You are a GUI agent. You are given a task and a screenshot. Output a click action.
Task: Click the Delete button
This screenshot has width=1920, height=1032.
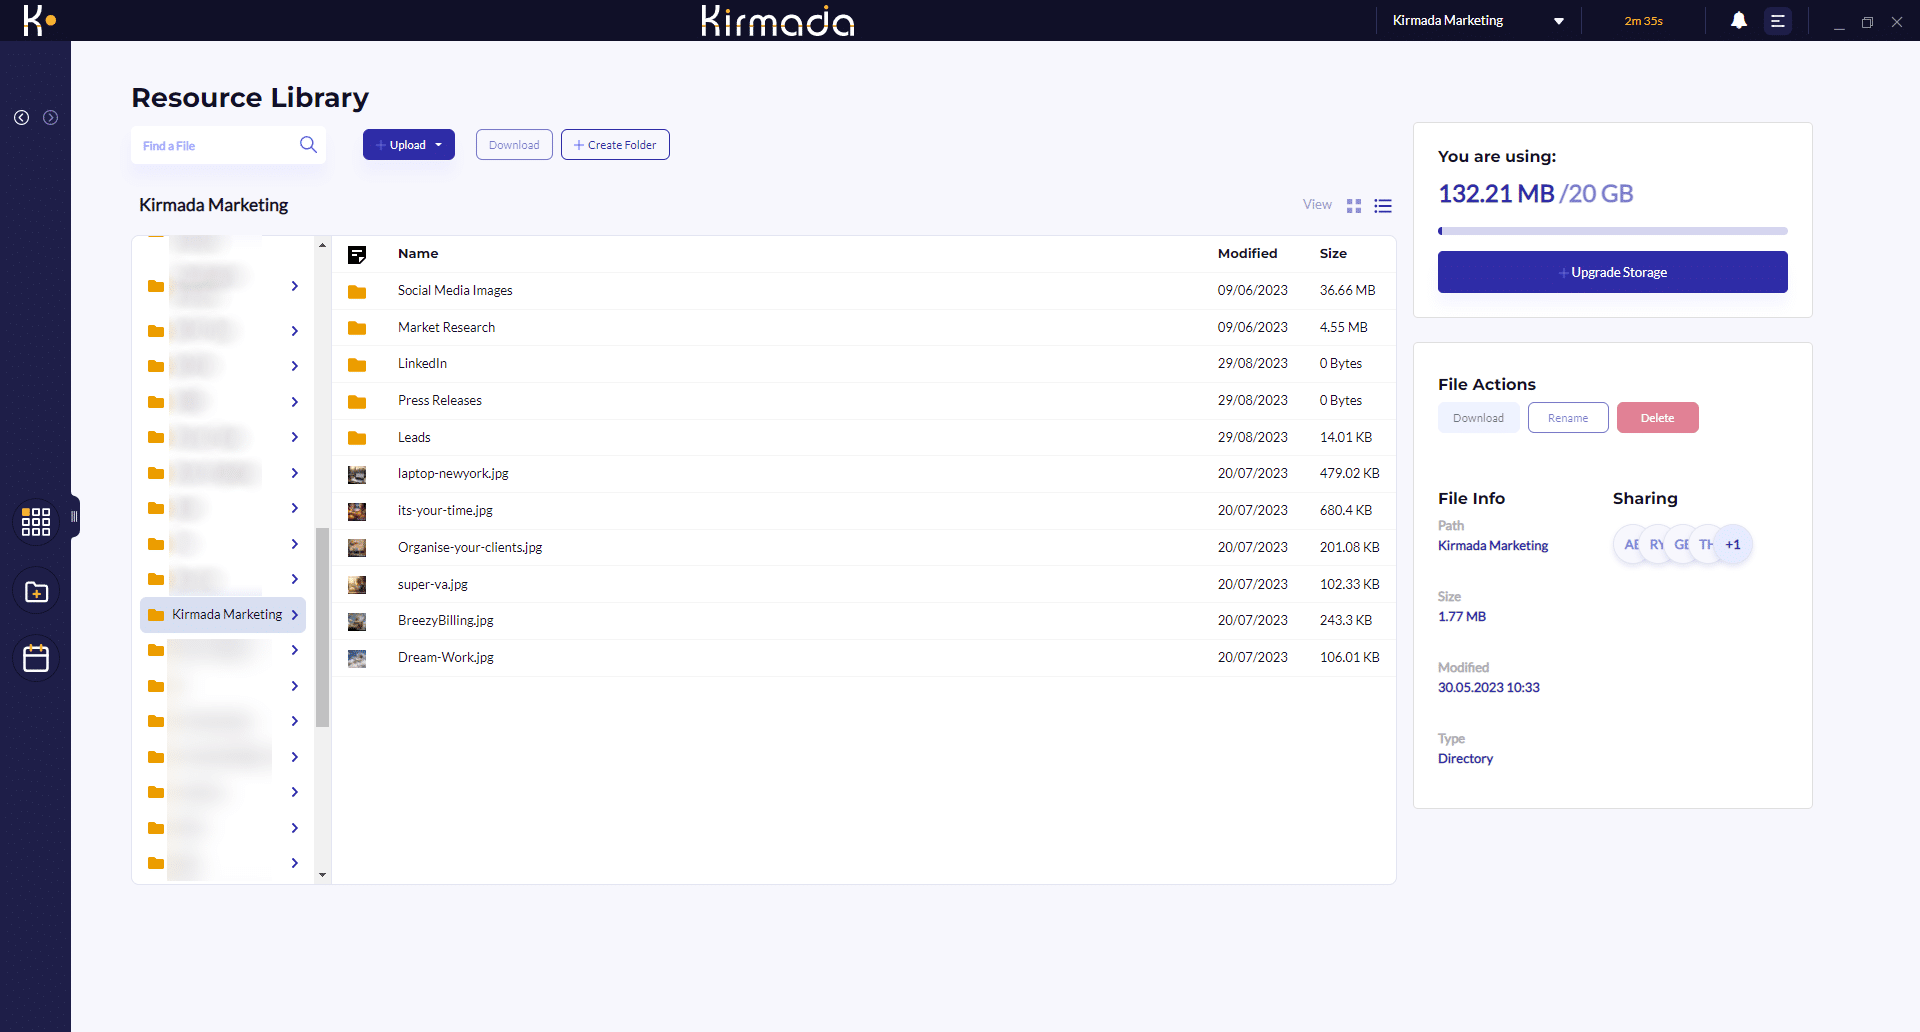pyautogui.click(x=1657, y=418)
